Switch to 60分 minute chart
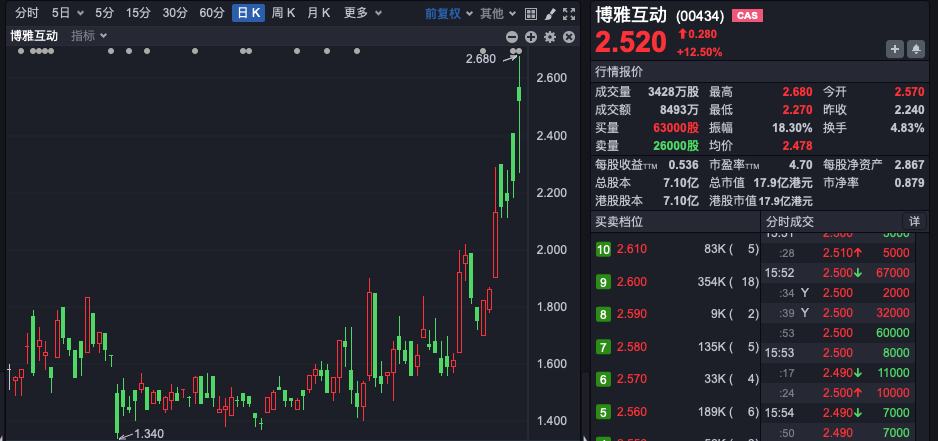Screen dimensions: 938x441 tap(212, 13)
